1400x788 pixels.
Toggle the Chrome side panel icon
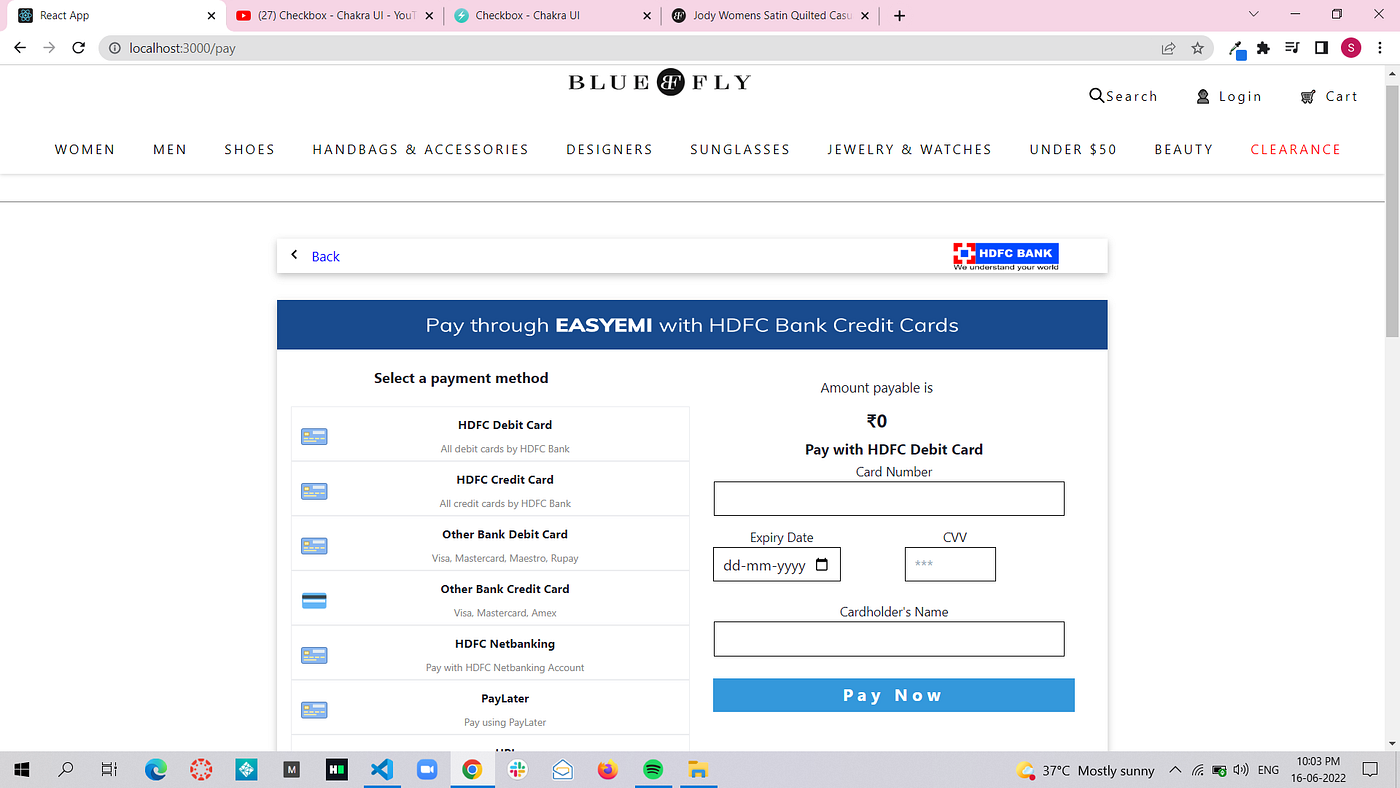[x=1321, y=48]
